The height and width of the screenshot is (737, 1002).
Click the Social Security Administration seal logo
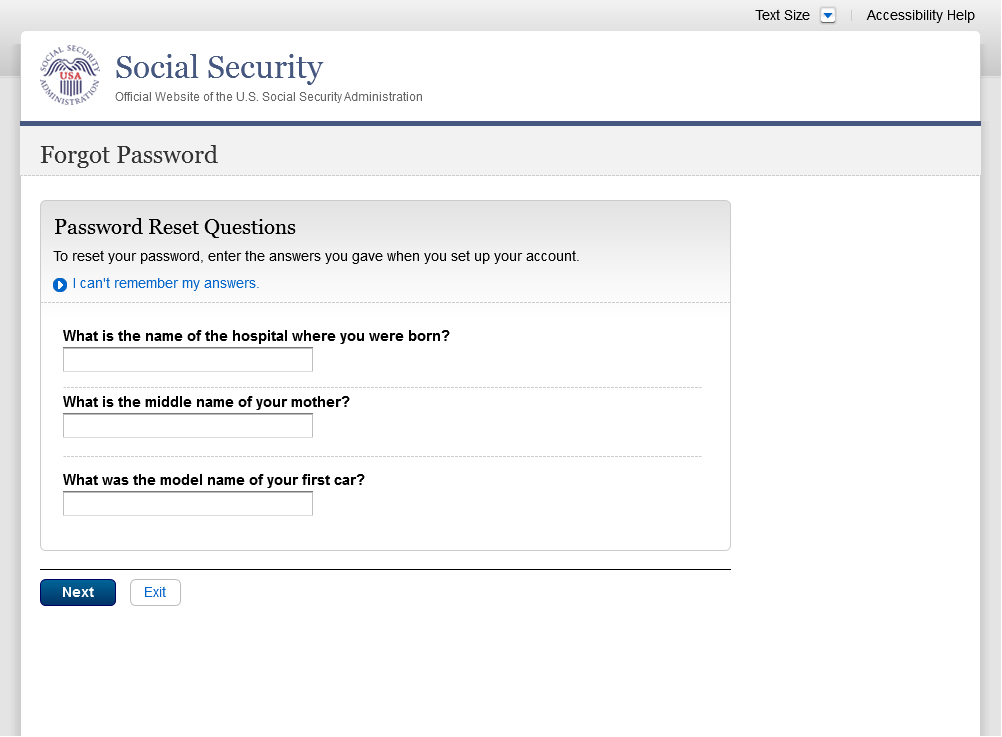coord(70,76)
